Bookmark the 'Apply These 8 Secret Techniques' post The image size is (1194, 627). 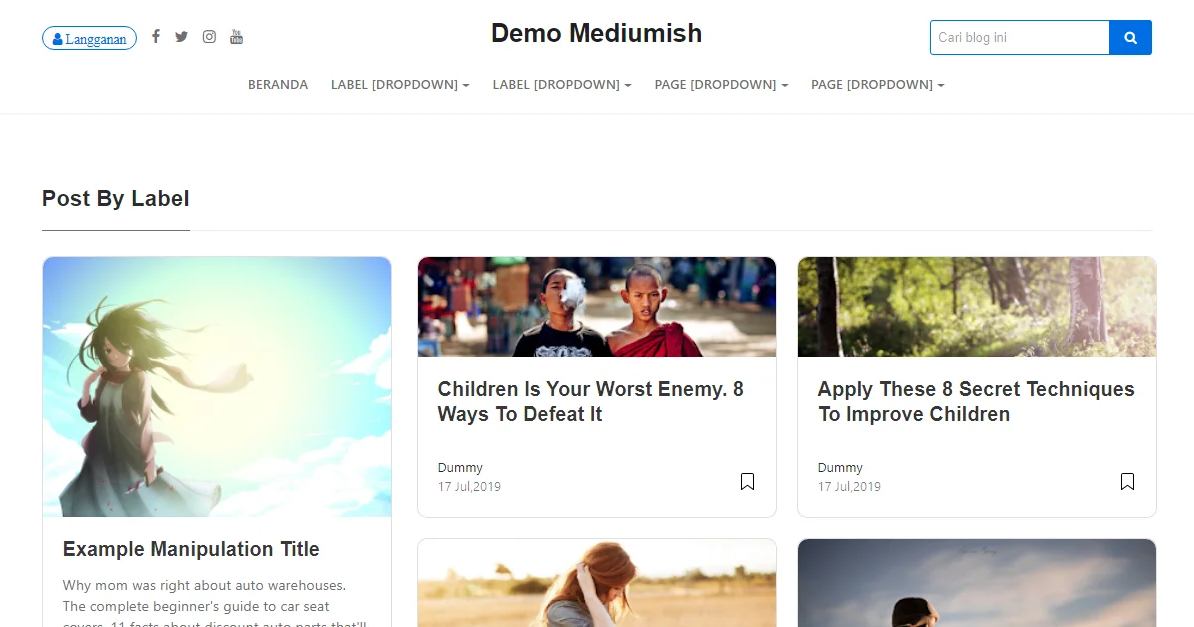tap(1128, 481)
